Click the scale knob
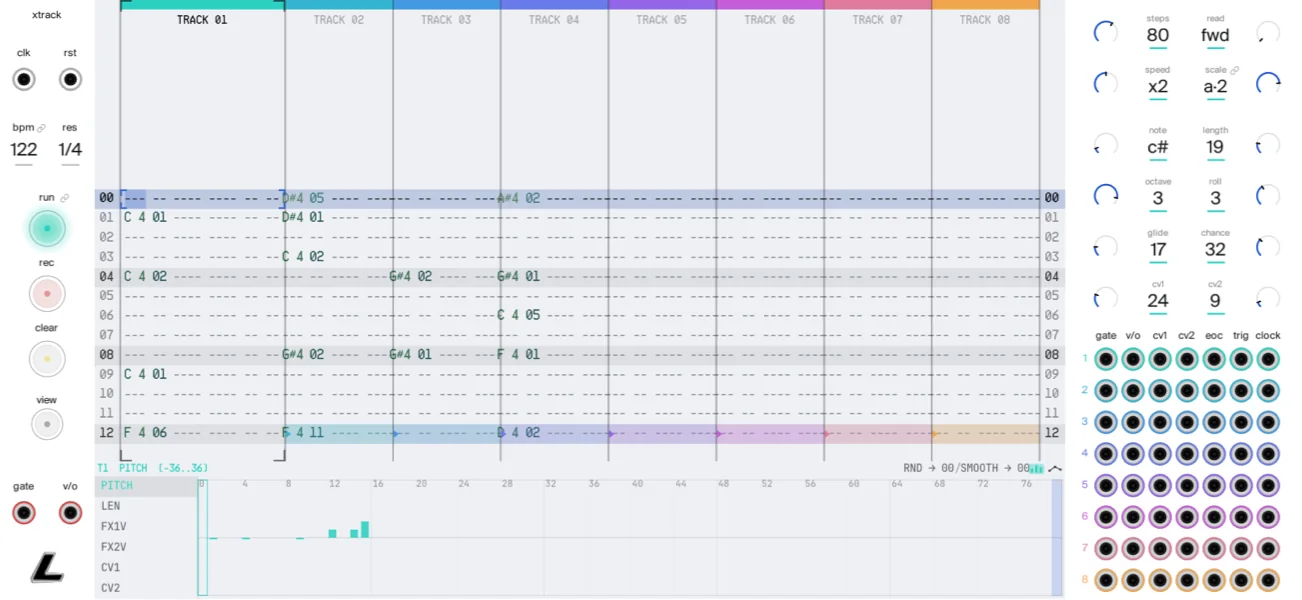The image size is (1302, 600). 1268,84
